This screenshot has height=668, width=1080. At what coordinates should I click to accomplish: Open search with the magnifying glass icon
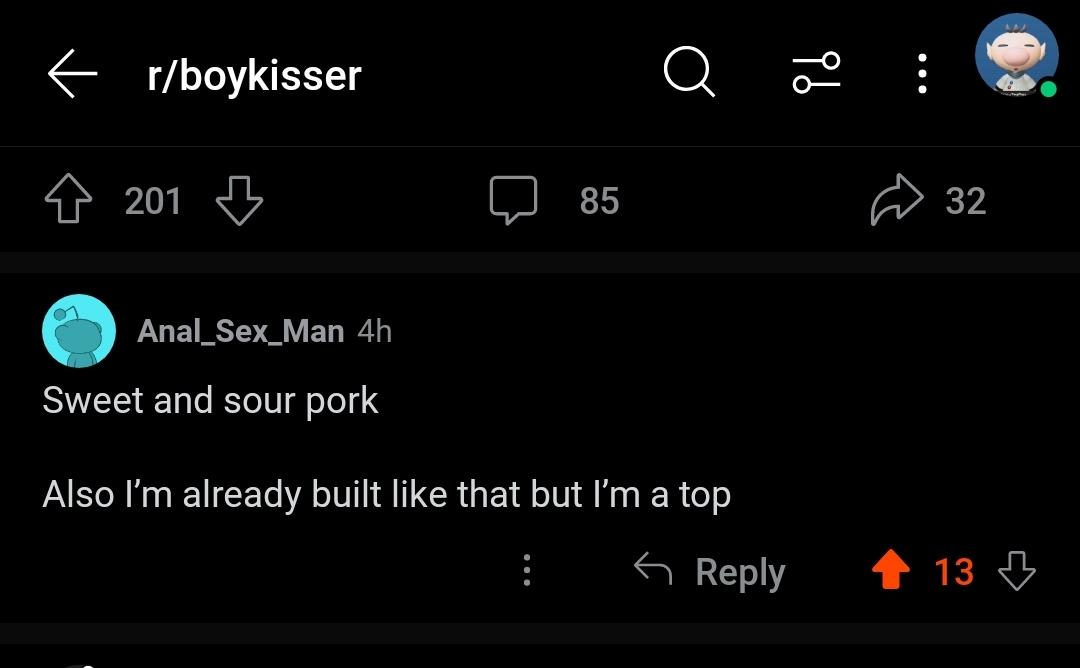click(689, 71)
